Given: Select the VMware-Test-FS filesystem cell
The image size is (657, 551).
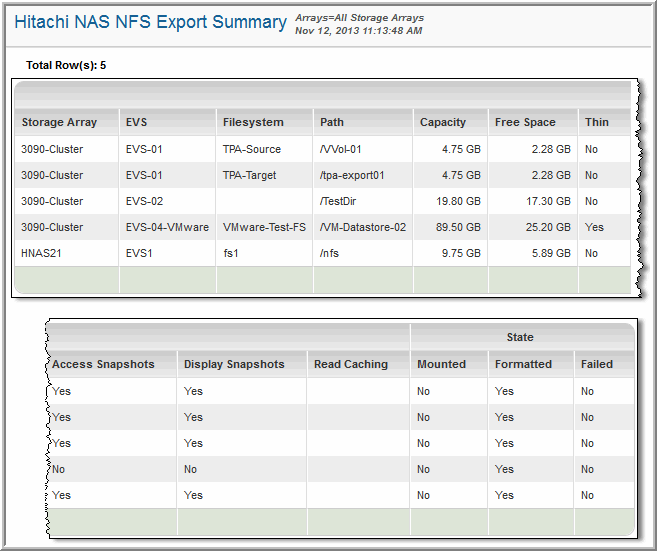Looking at the screenshot, I should pos(264,227).
